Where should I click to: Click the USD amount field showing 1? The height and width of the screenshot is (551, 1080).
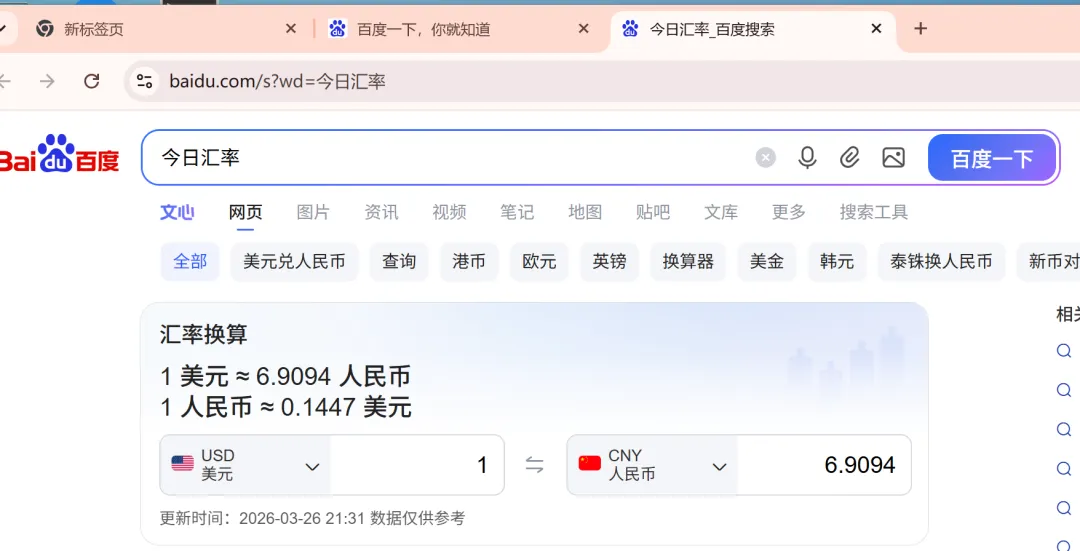[x=417, y=465]
